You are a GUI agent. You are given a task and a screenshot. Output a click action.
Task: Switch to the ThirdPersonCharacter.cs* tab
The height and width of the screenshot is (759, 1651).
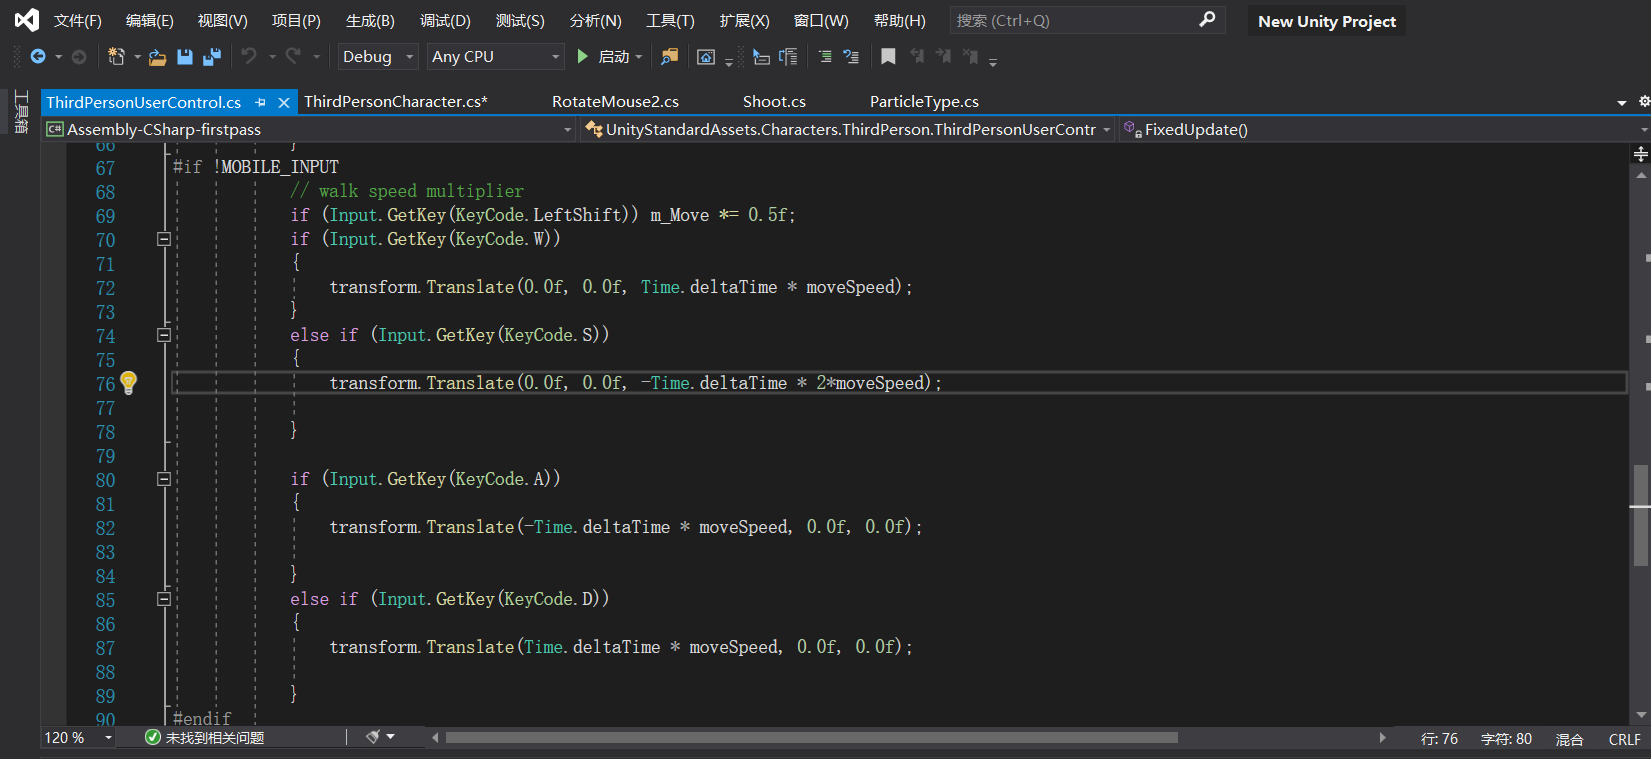point(396,102)
